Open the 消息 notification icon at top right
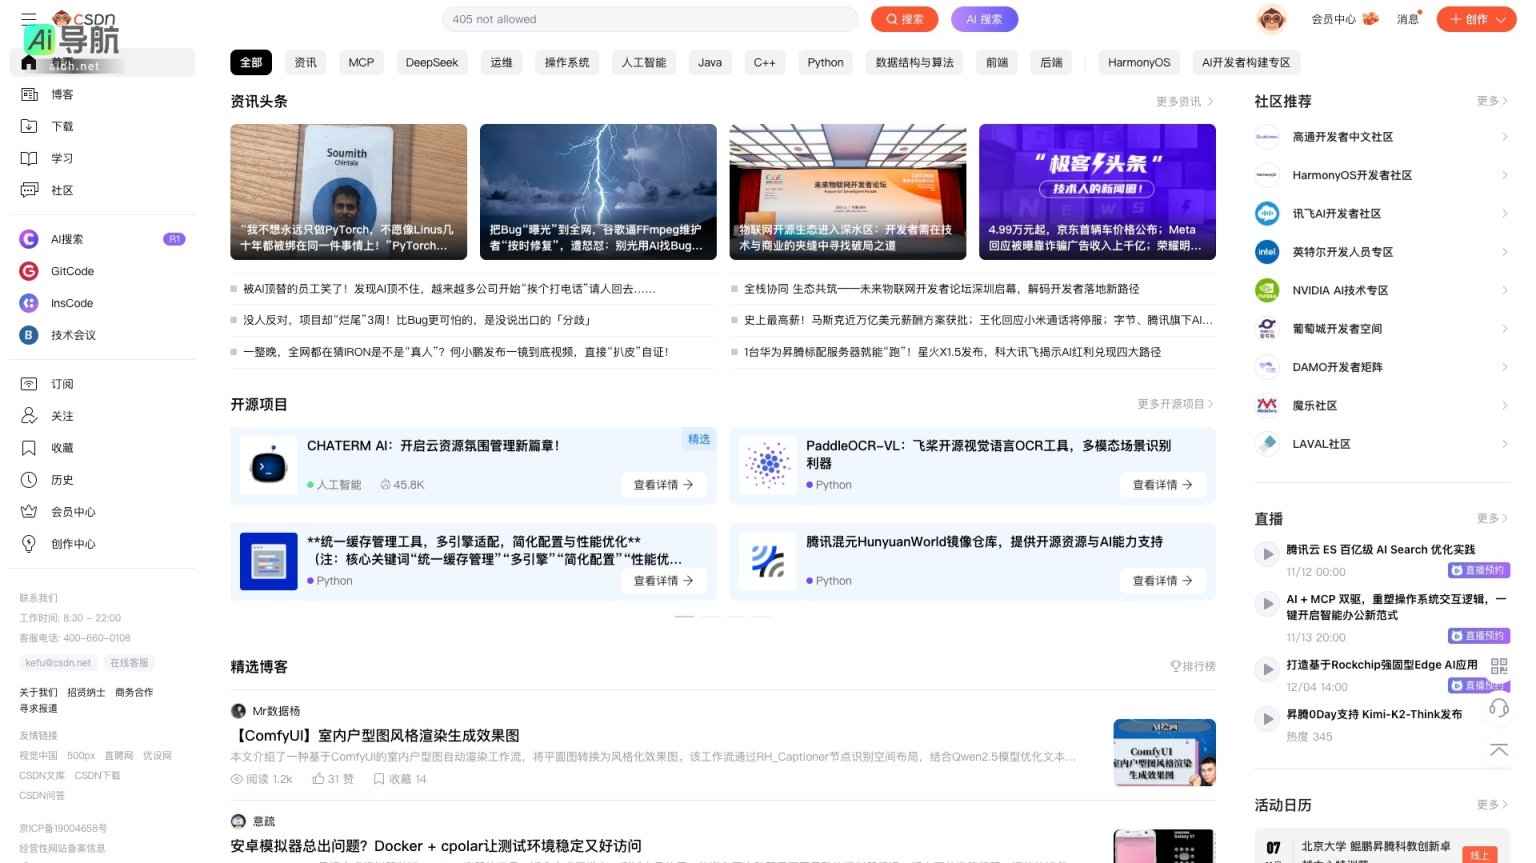Screen dimensions: 1536x863 coord(1407,18)
